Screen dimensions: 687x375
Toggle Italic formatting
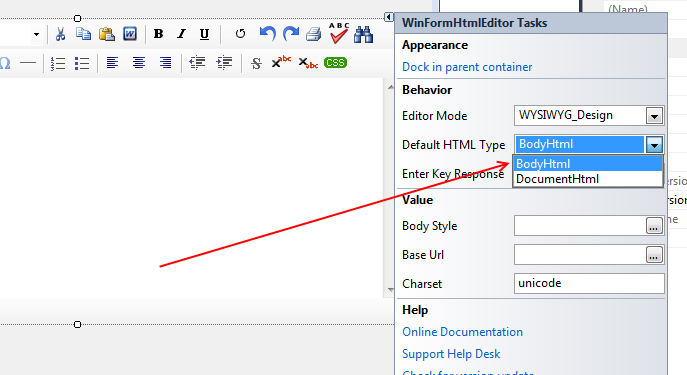point(181,34)
